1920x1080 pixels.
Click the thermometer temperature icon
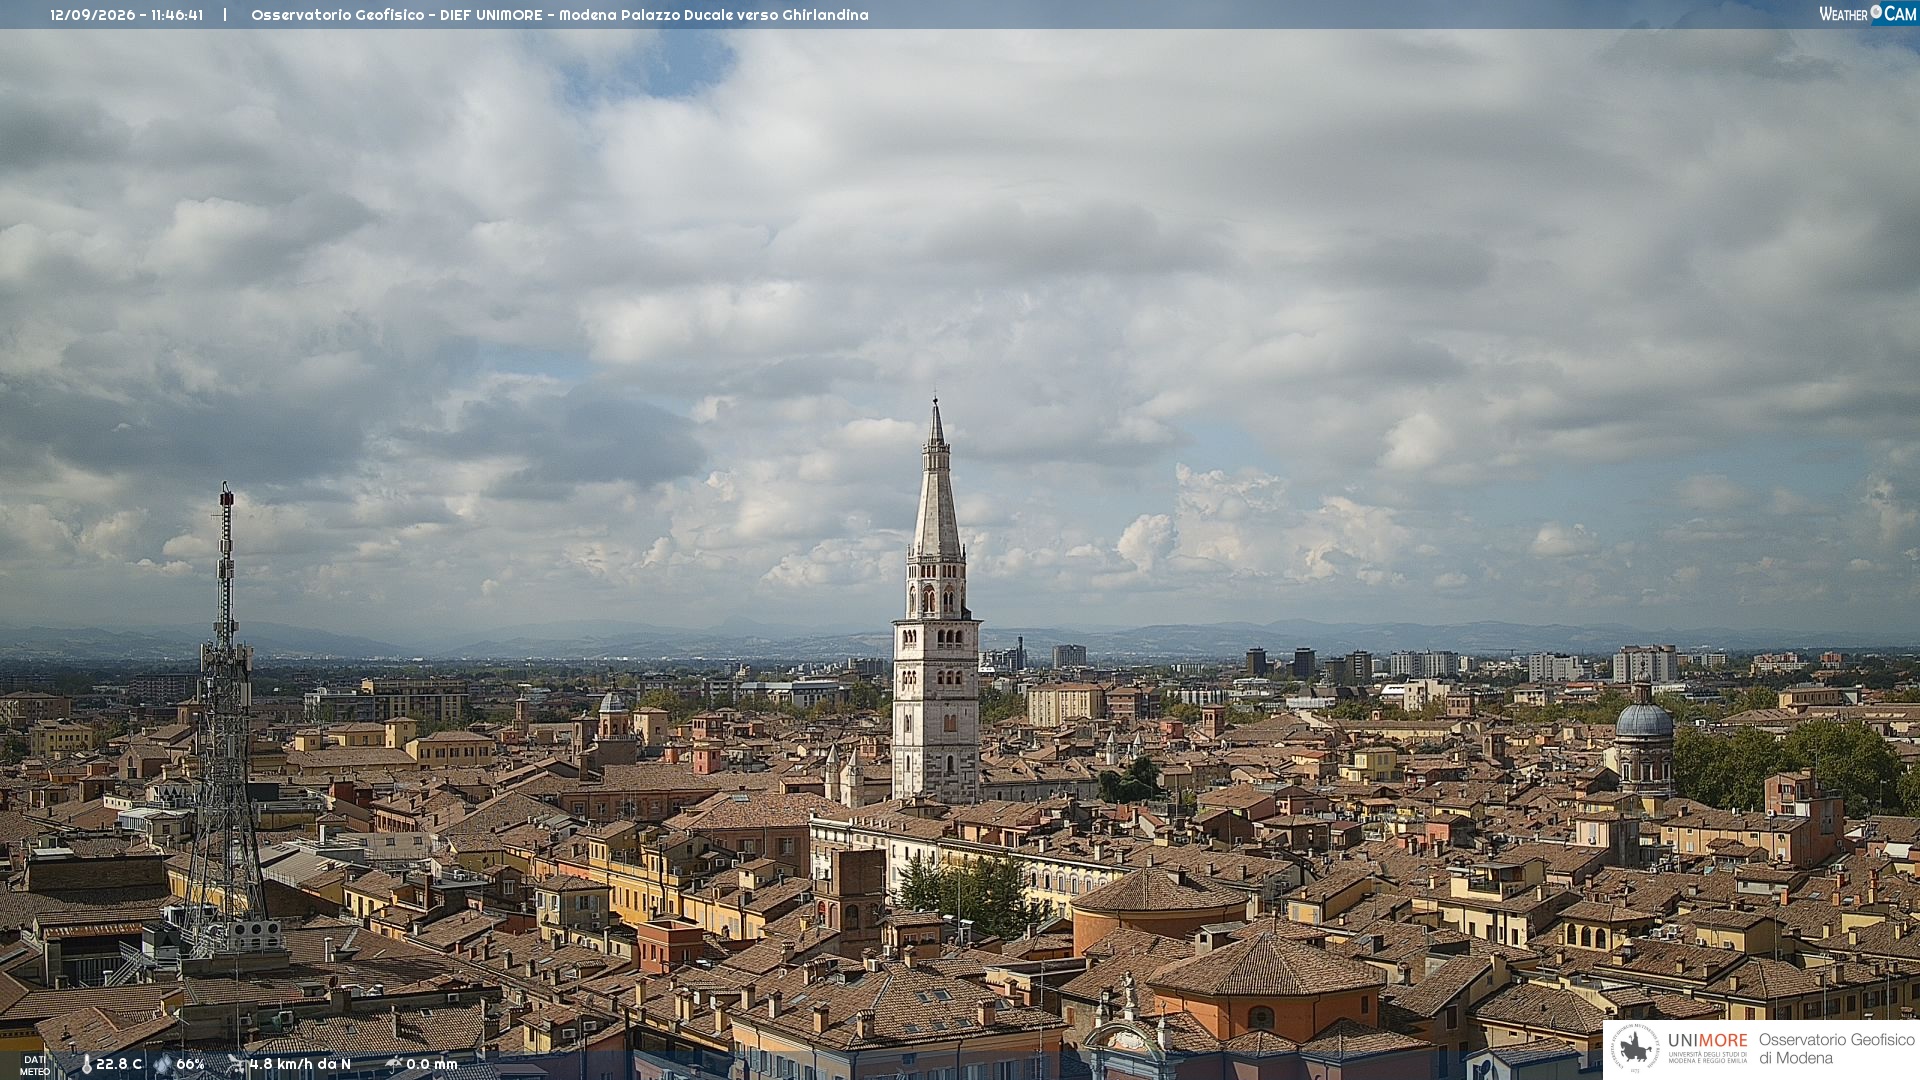(x=86, y=1065)
